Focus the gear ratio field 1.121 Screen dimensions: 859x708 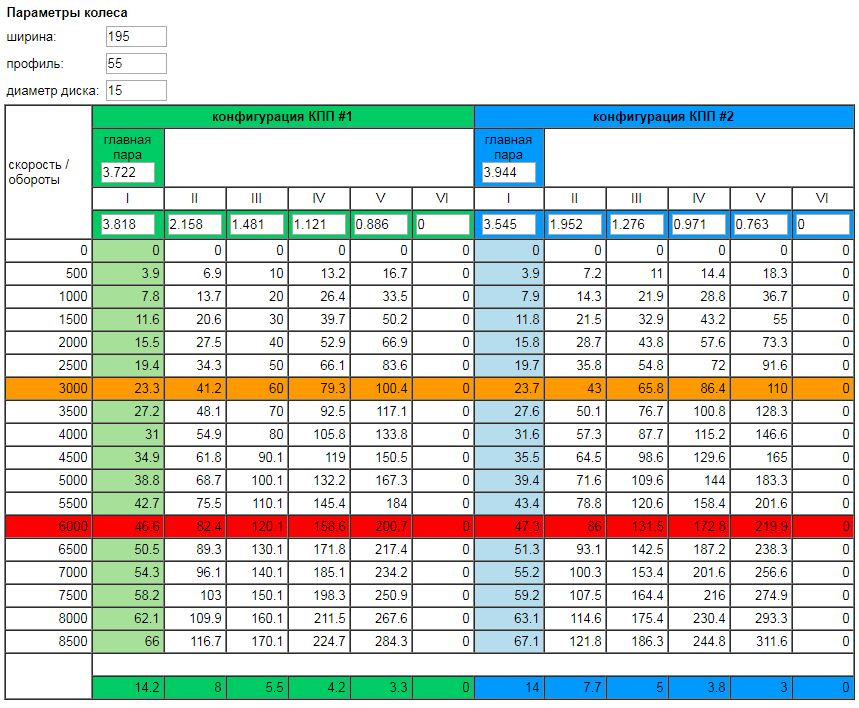(318, 225)
